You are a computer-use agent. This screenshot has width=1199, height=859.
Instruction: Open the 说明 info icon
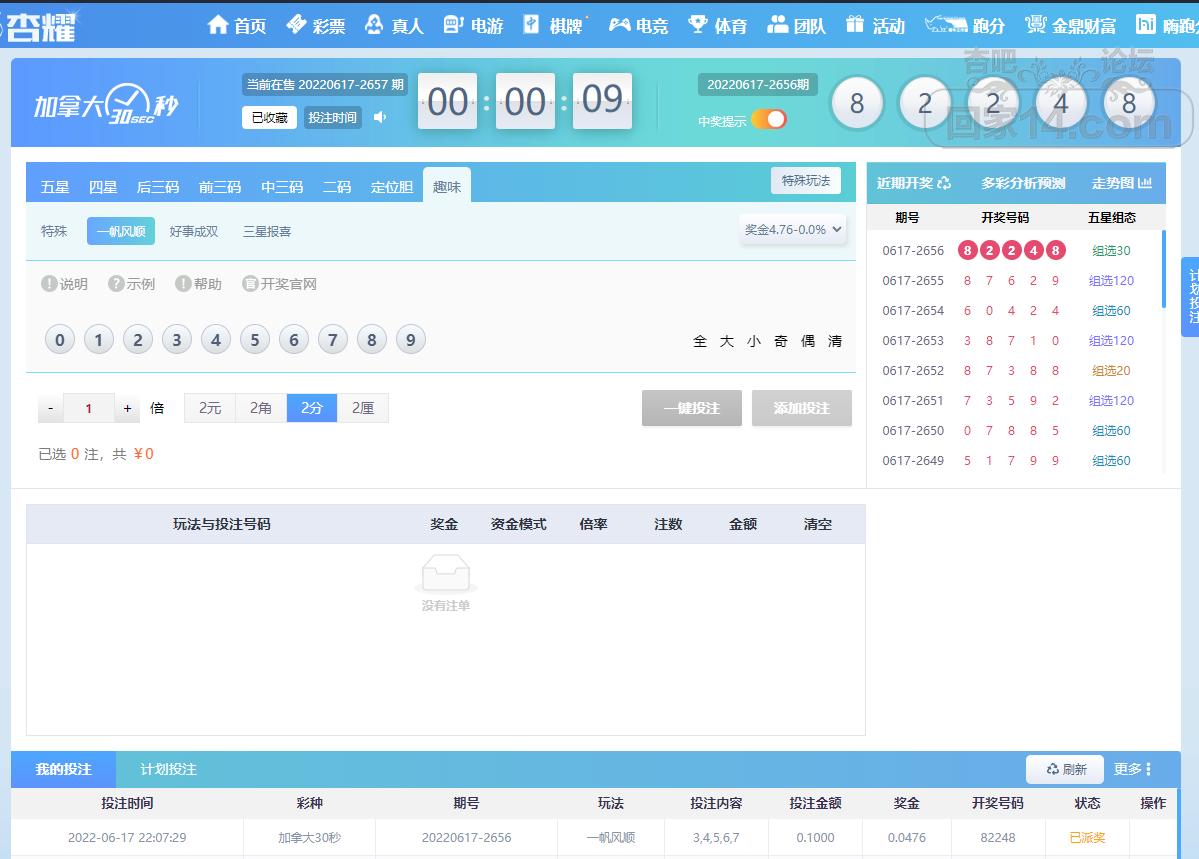click(x=49, y=284)
